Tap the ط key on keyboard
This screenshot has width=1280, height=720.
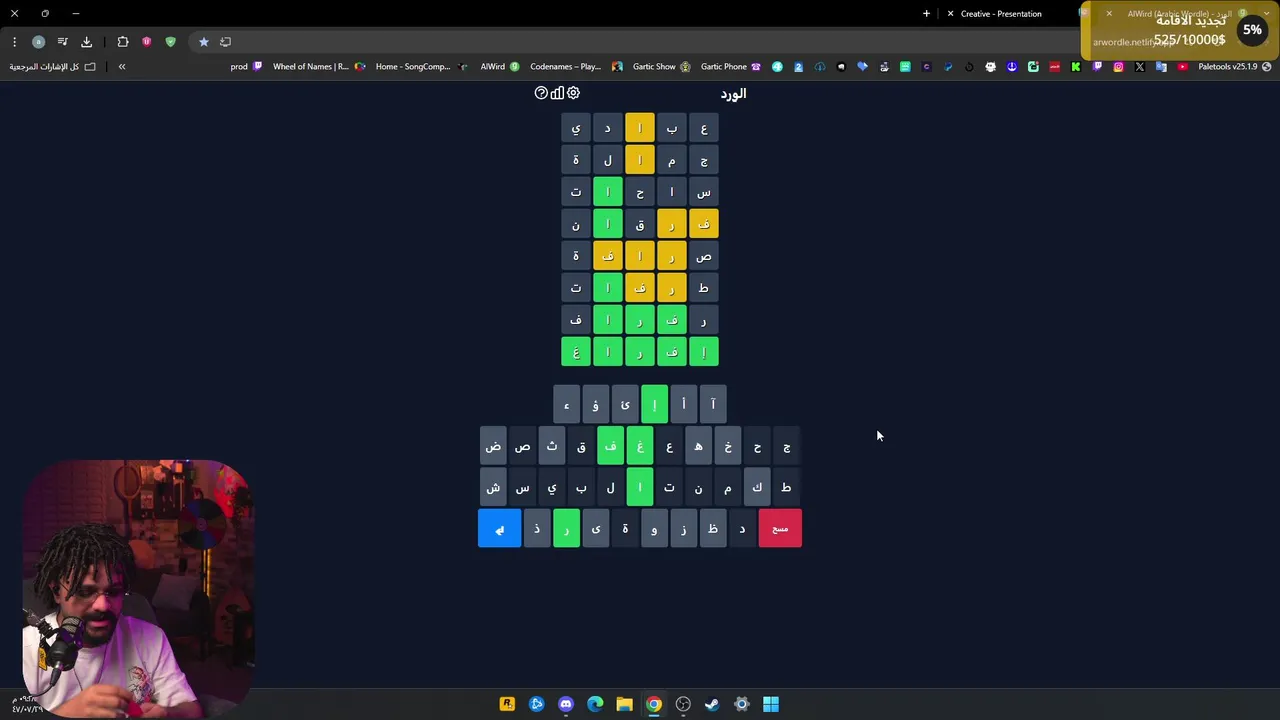[x=786, y=487]
